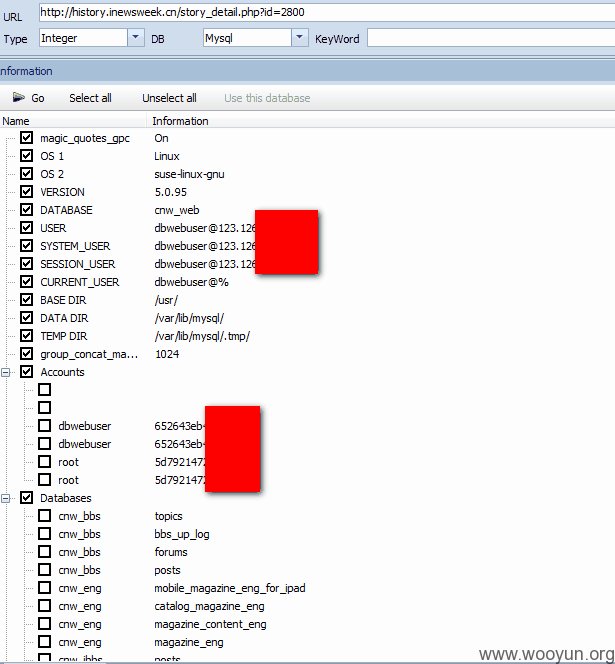Select the /var/lib/mysql/.tmp/ value
Viewport: 615px width, 664px height.
(202, 336)
